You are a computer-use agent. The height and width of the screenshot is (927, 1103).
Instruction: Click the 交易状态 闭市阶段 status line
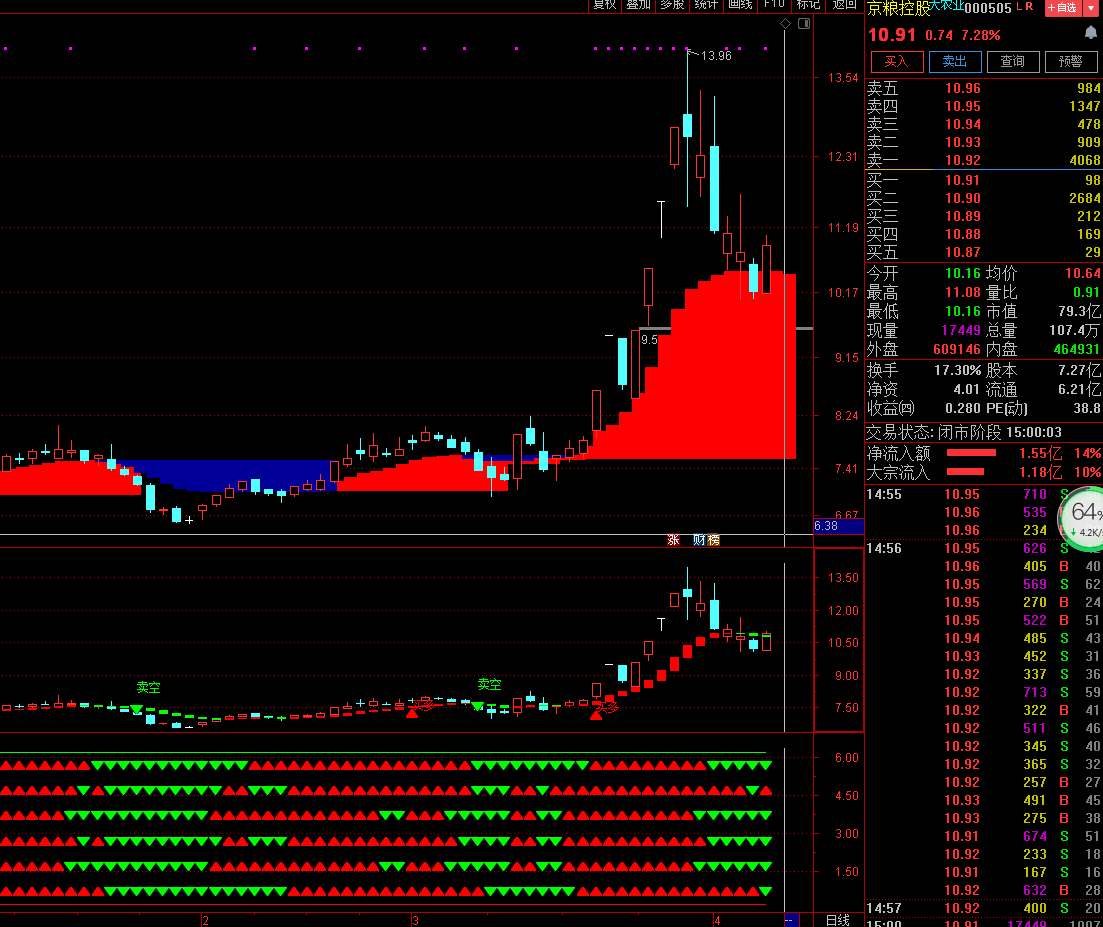[x=964, y=432]
